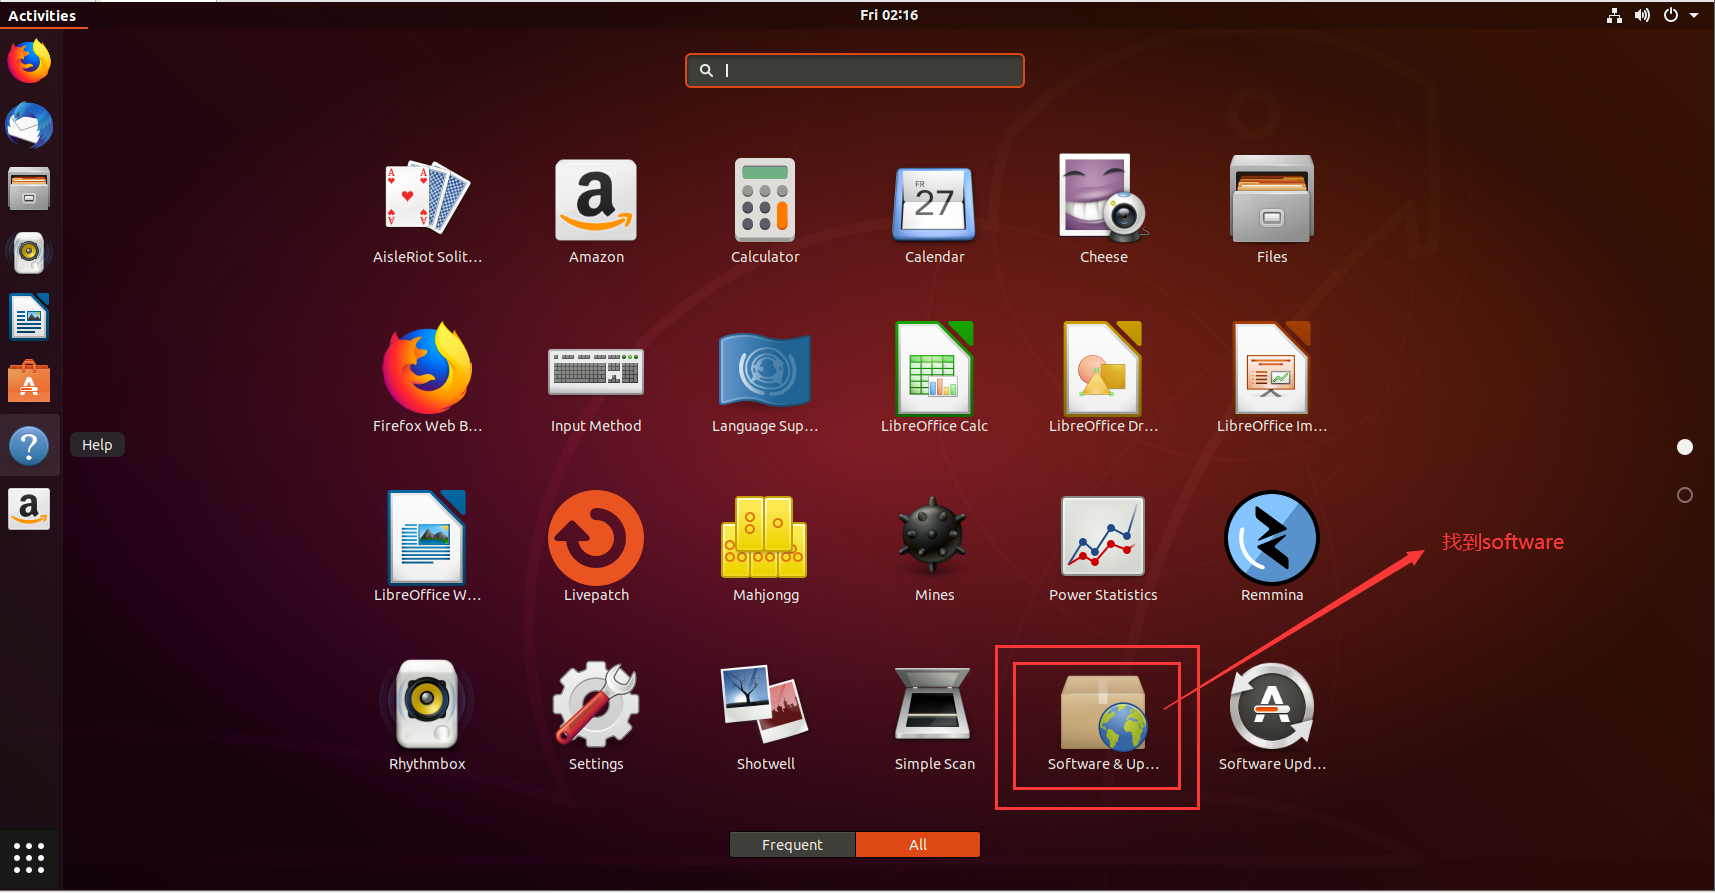Launch Shotwell photo manager
1715x893 pixels.
765,717
